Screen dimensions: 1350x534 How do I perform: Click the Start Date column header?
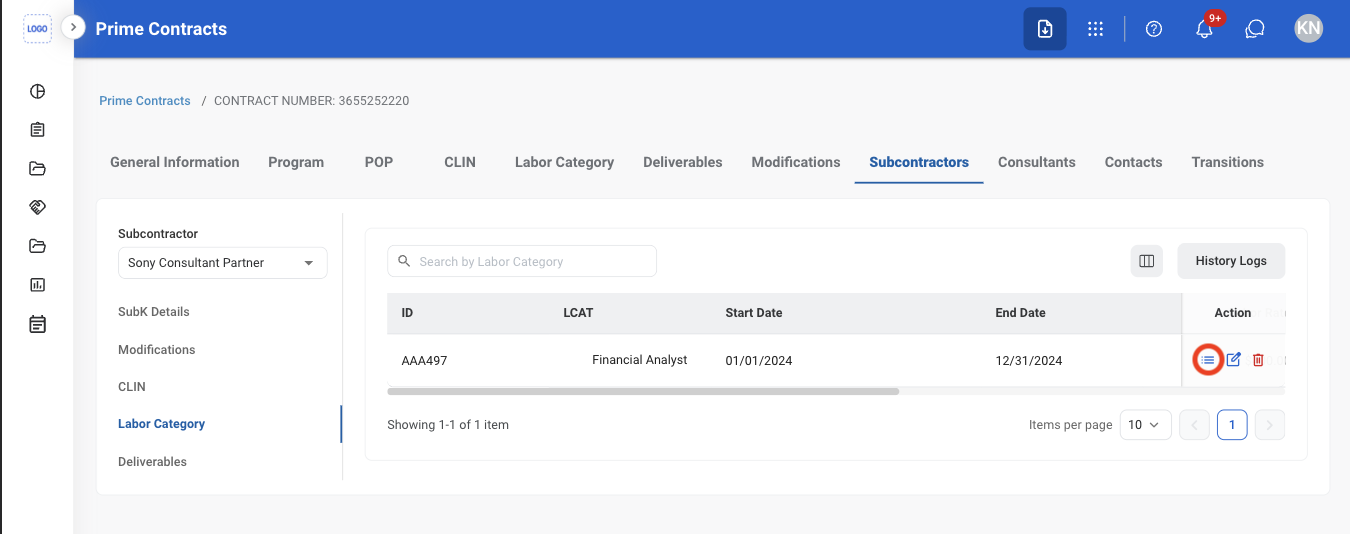coord(754,313)
